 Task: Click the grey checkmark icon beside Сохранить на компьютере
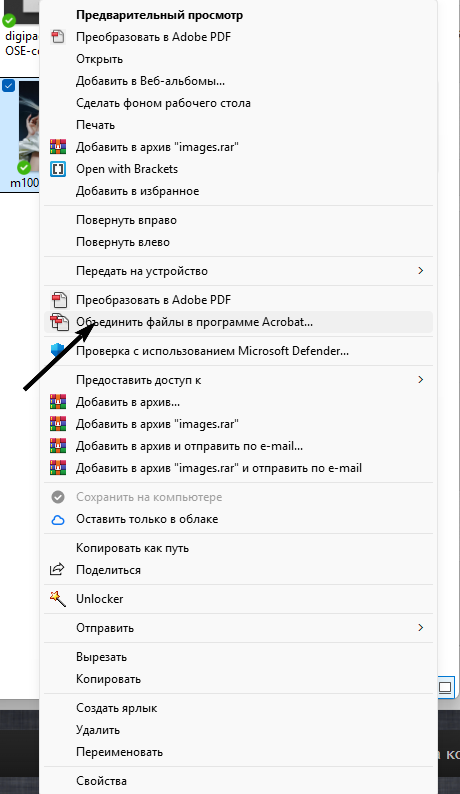pyautogui.click(x=58, y=497)
